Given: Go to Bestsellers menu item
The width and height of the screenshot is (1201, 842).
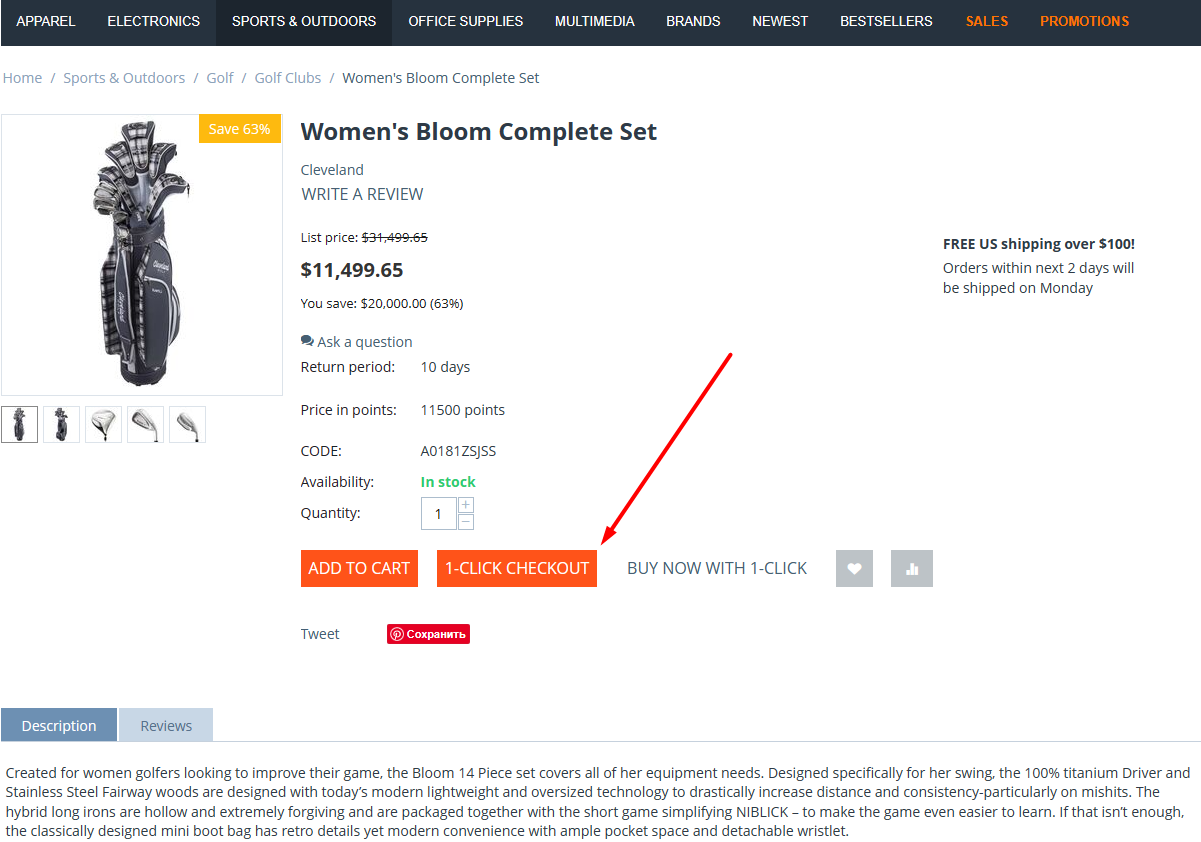Looking at the screenshot, I should (886, 21).
